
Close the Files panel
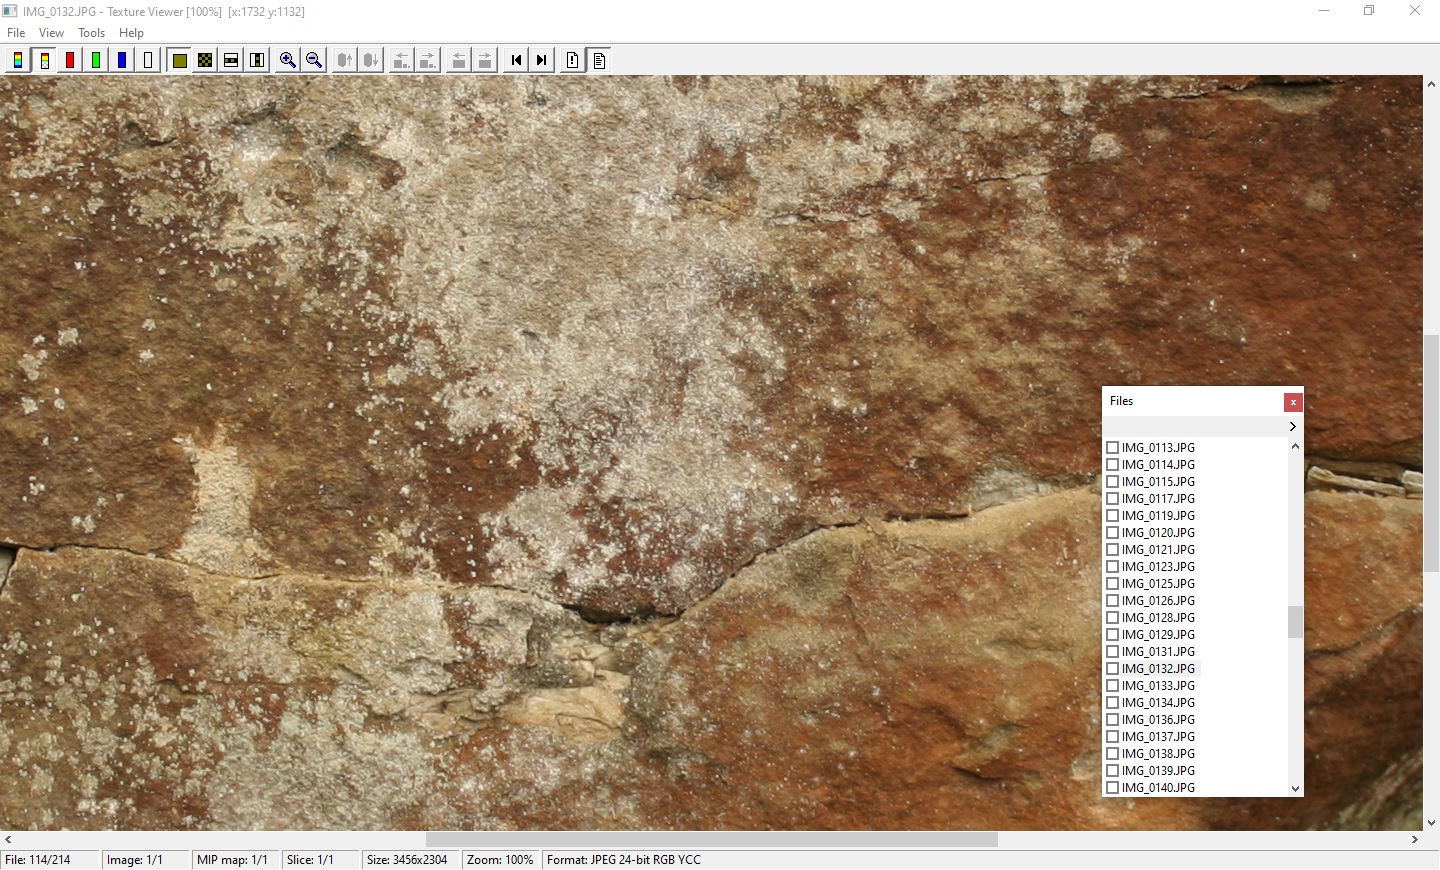[x=1293, y=401]
